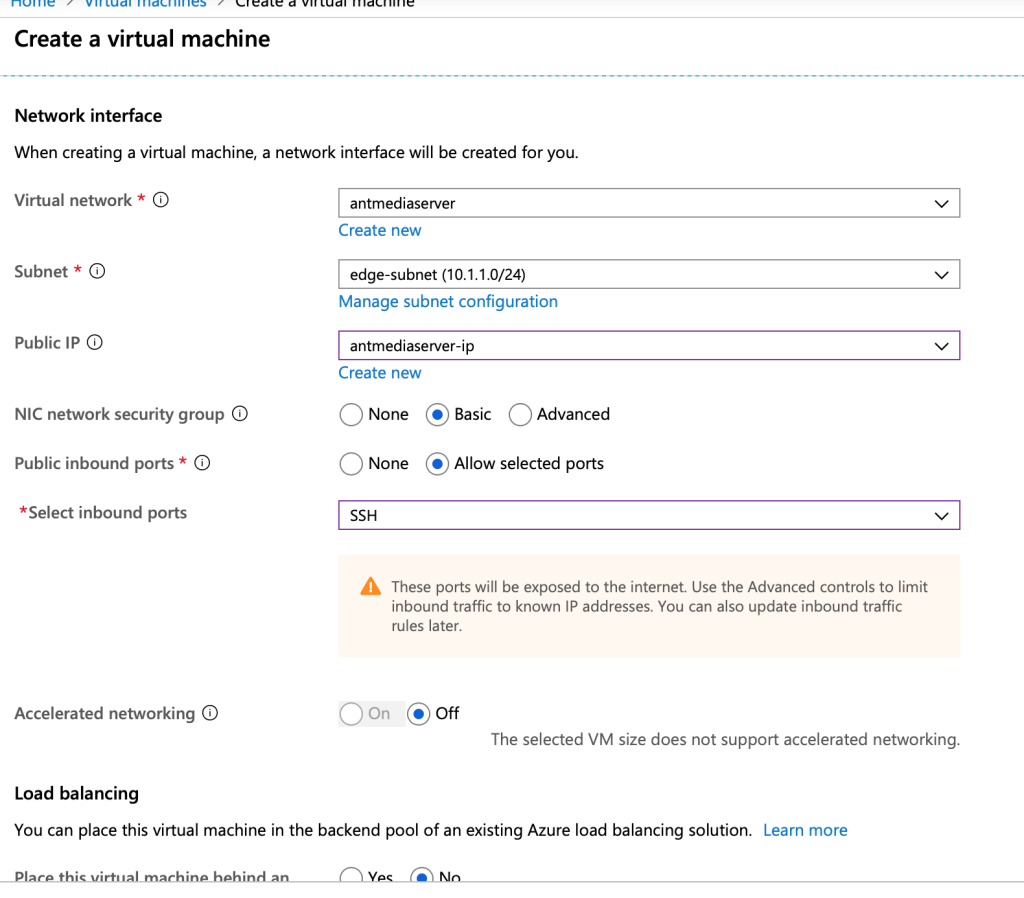Expand the edge-subnet dropdown

point(649,274)
